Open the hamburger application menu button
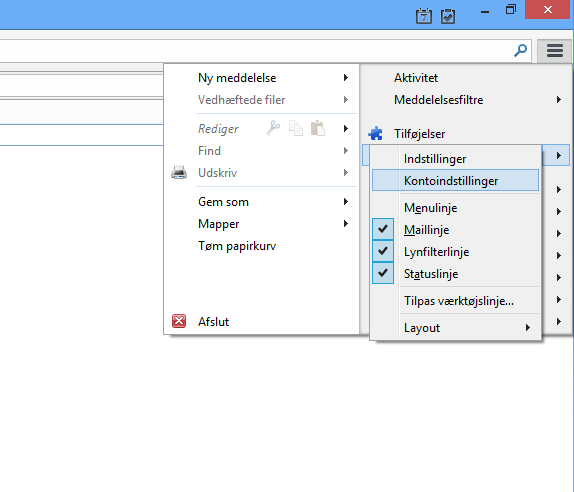 pyautogui.click(x=554, y=51)
